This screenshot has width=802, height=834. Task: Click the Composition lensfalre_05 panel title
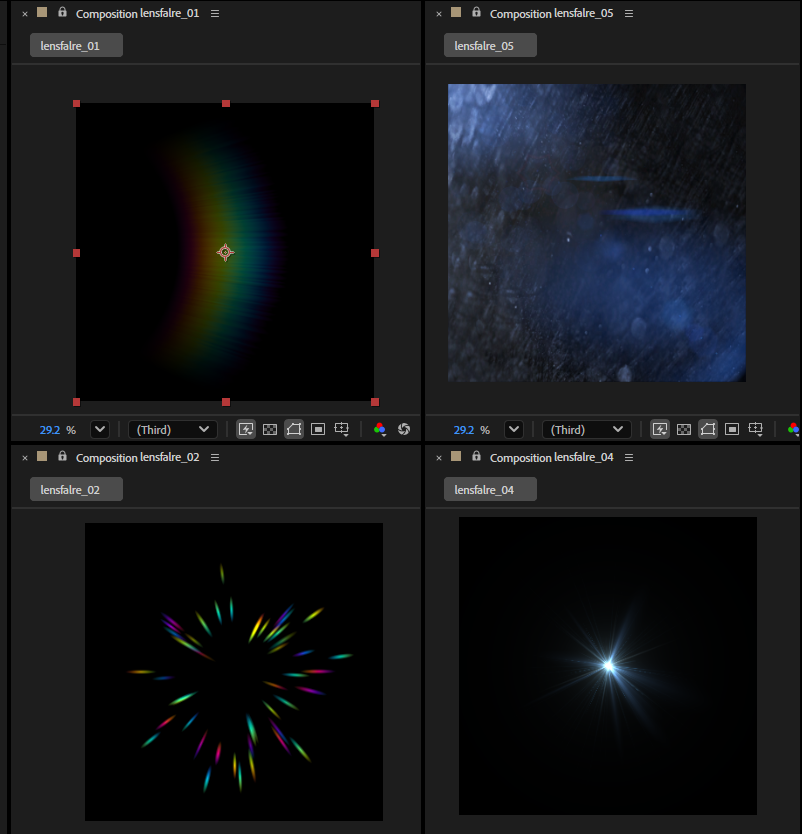coord(552,13)
